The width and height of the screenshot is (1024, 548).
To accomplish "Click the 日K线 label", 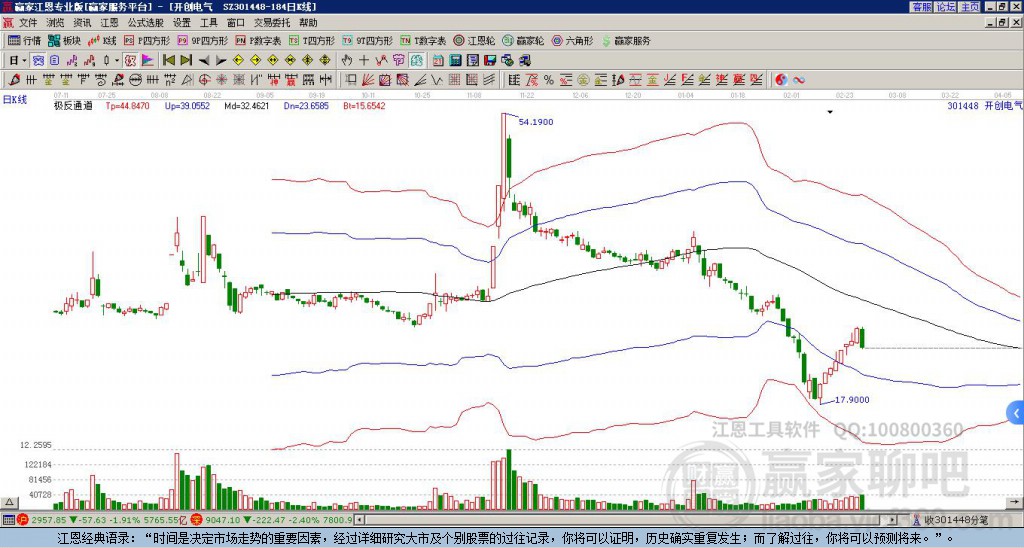I will click(15, 100).
